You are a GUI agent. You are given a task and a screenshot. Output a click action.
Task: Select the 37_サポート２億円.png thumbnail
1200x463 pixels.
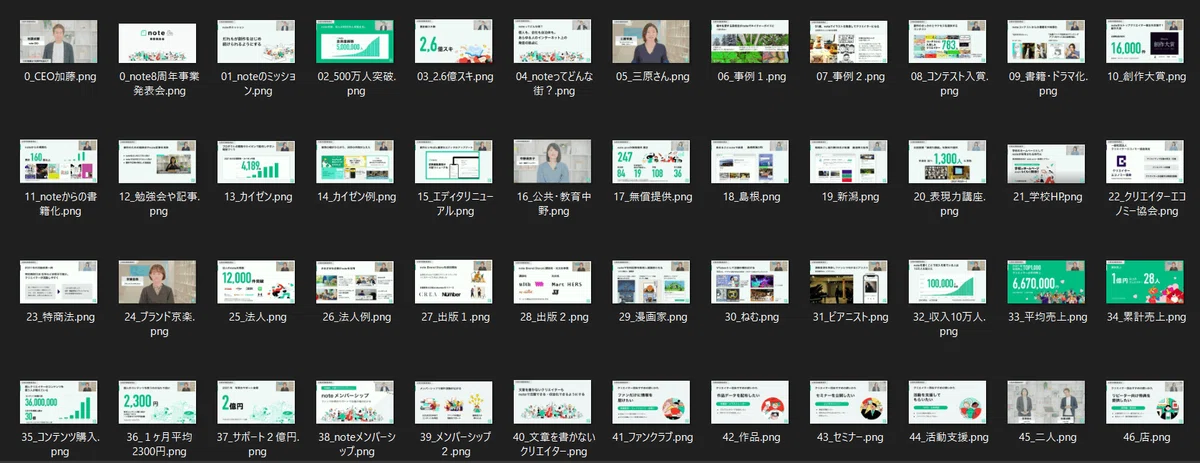(257, 403)
